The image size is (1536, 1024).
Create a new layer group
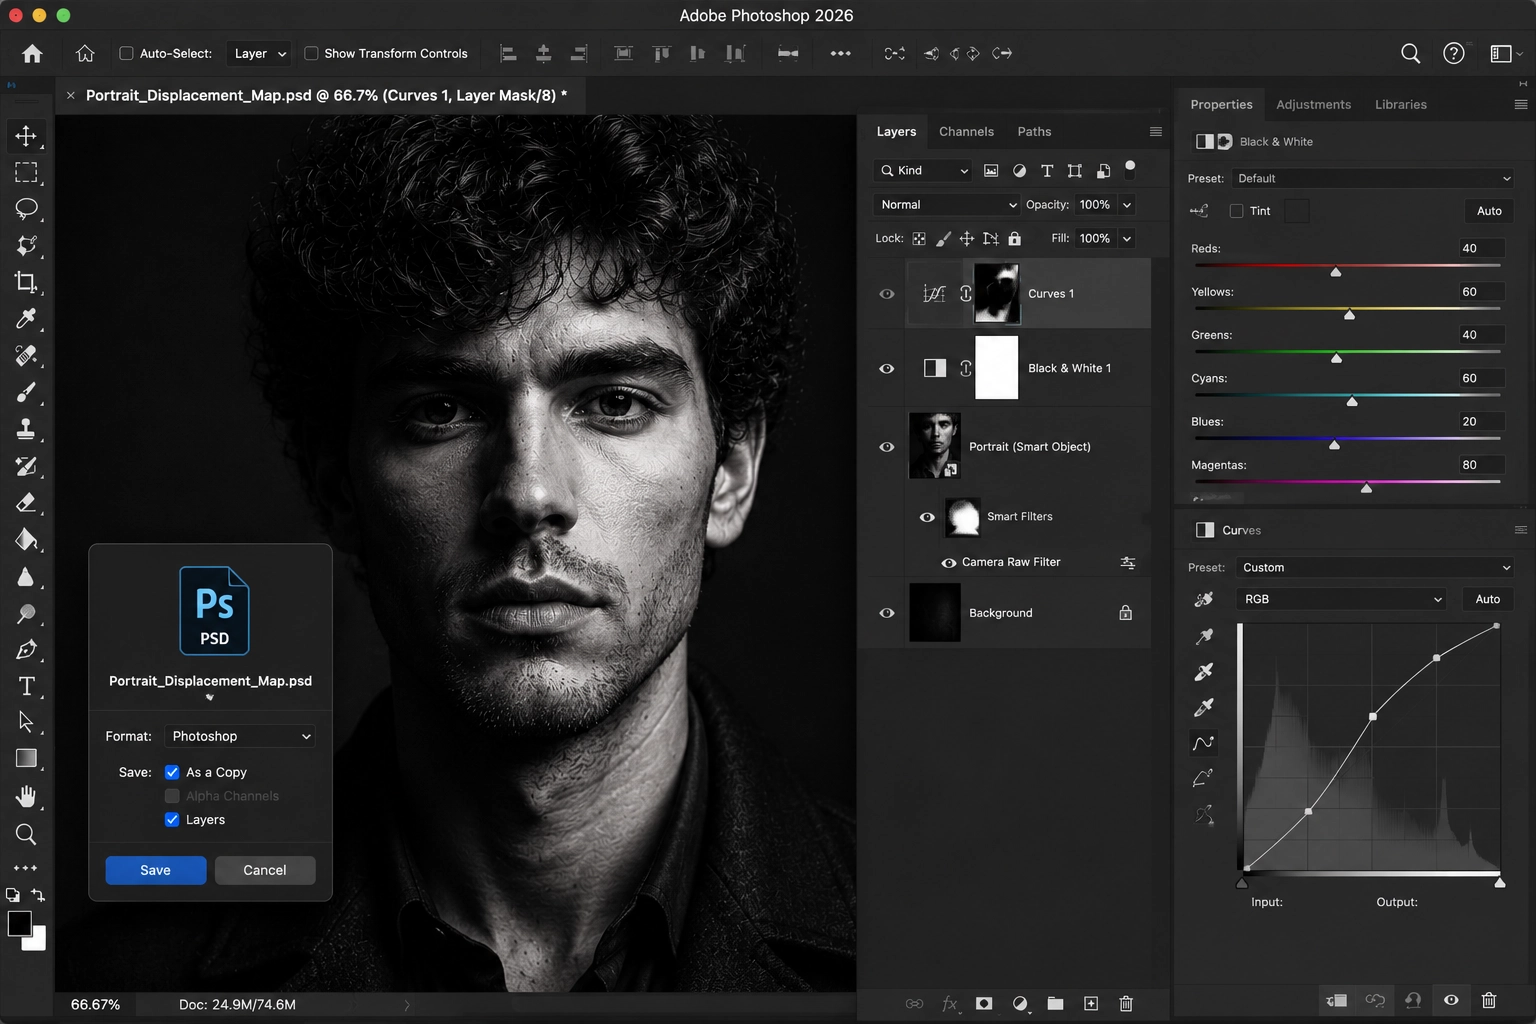click(1055, 1003)
